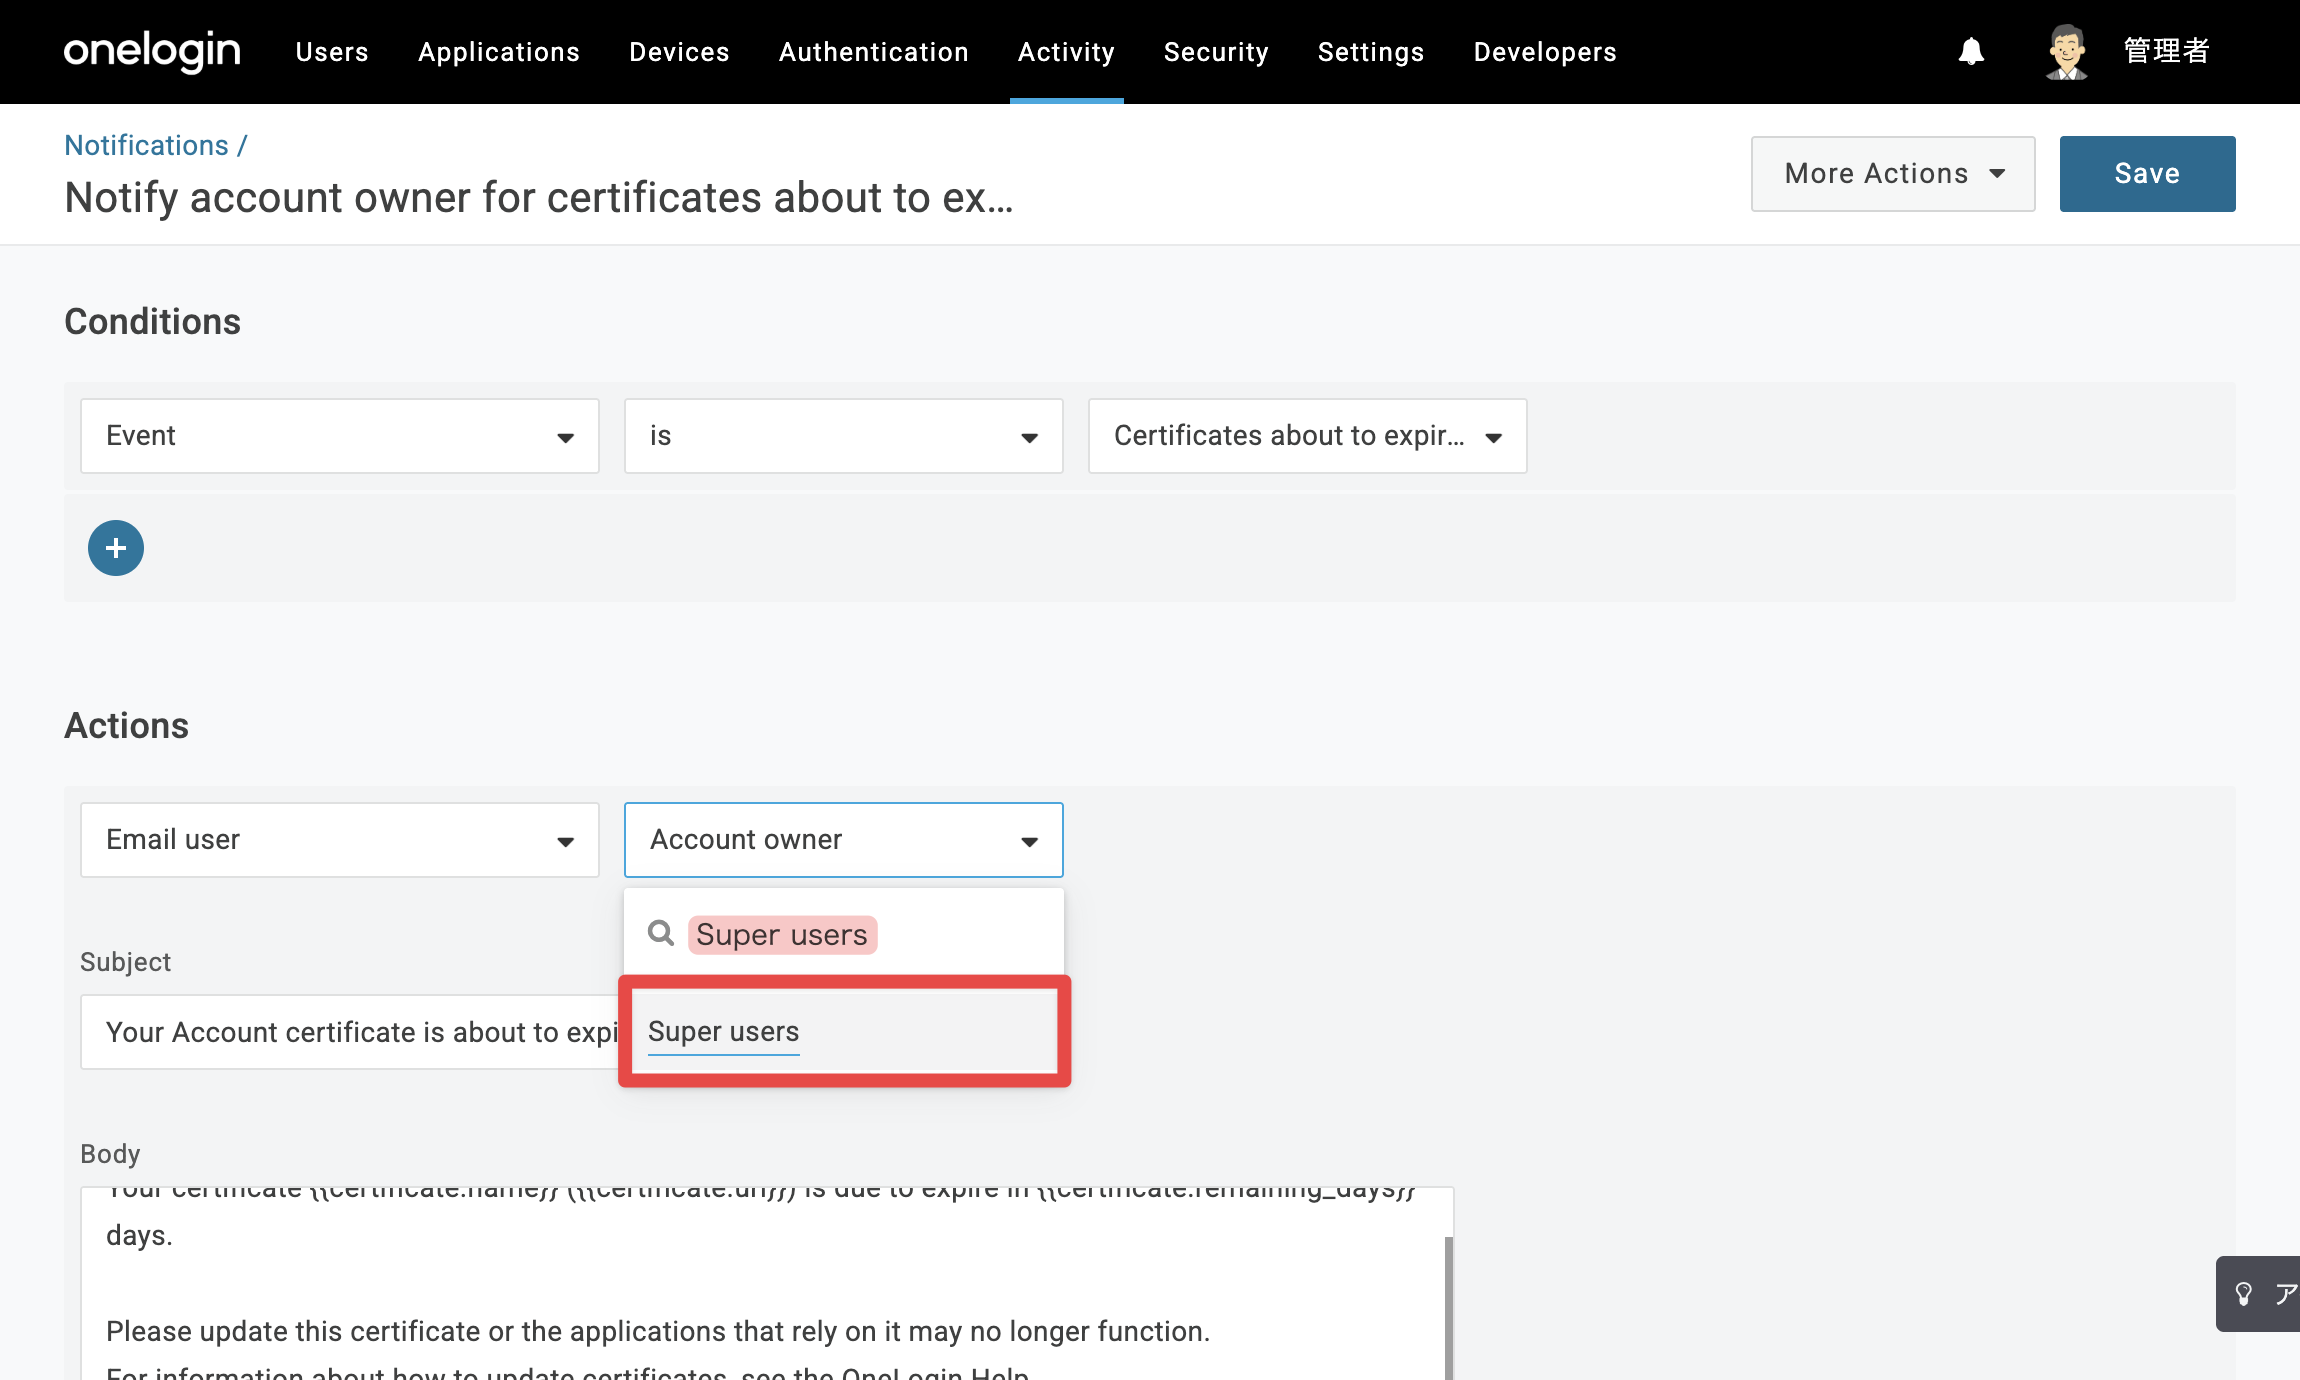Open the Event condition dropdown
The width and height of the screenshot is (2300, 1380).
(340, 436)
